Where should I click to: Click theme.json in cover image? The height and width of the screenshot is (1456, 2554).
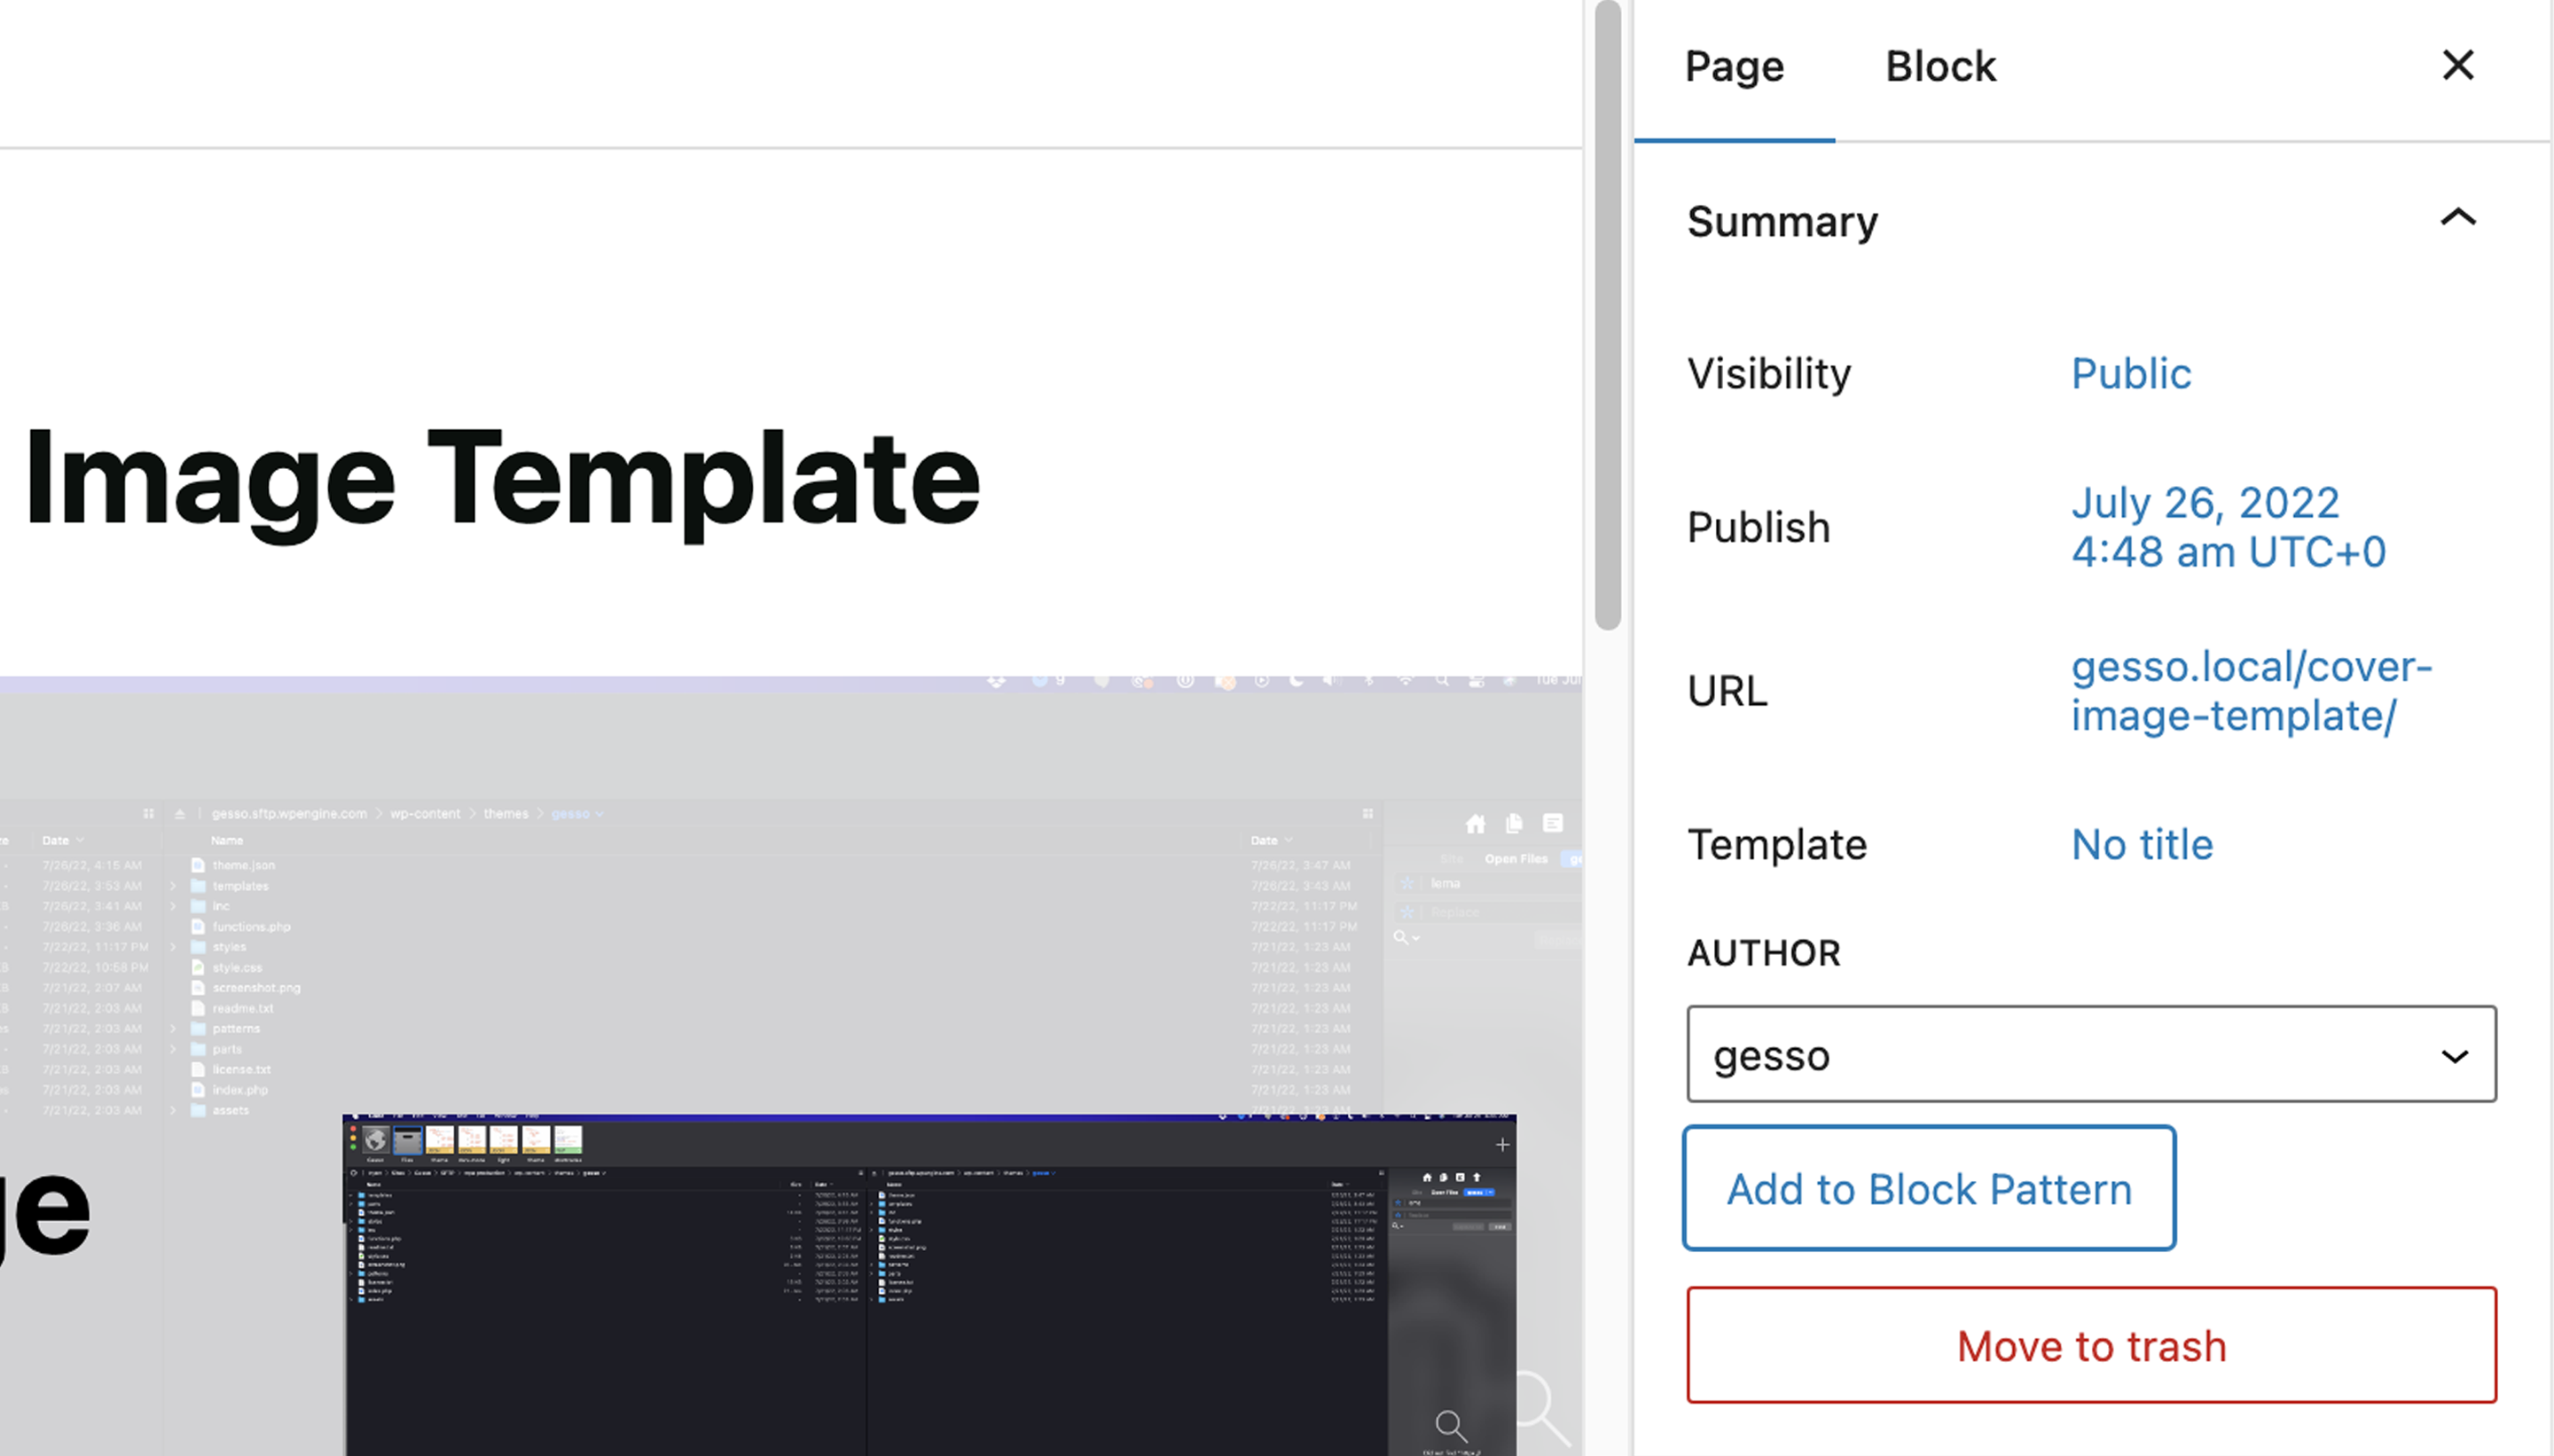[243, 866]
